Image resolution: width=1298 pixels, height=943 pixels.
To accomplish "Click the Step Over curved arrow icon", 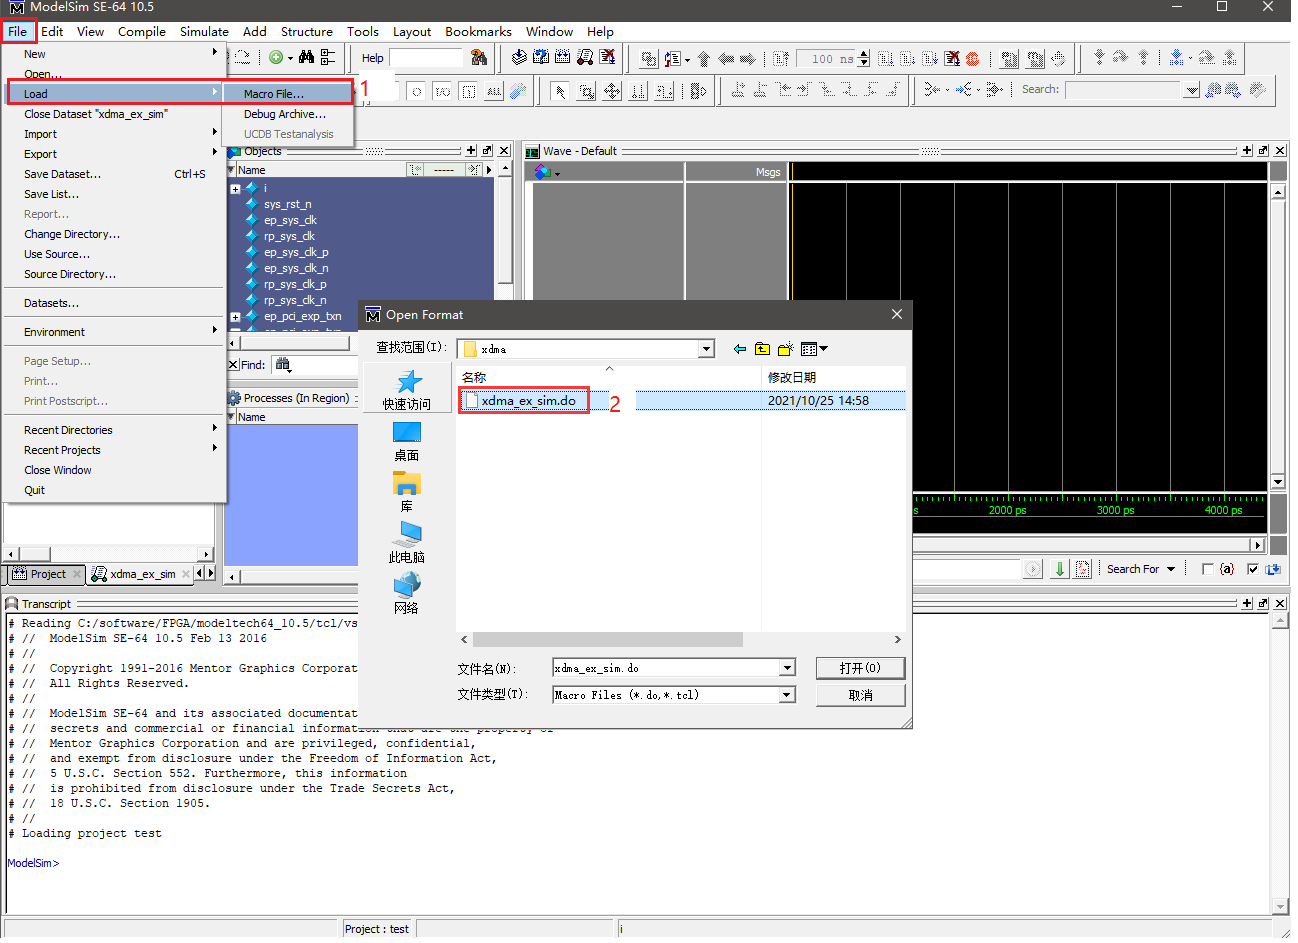I will [x=1121, y=58].
